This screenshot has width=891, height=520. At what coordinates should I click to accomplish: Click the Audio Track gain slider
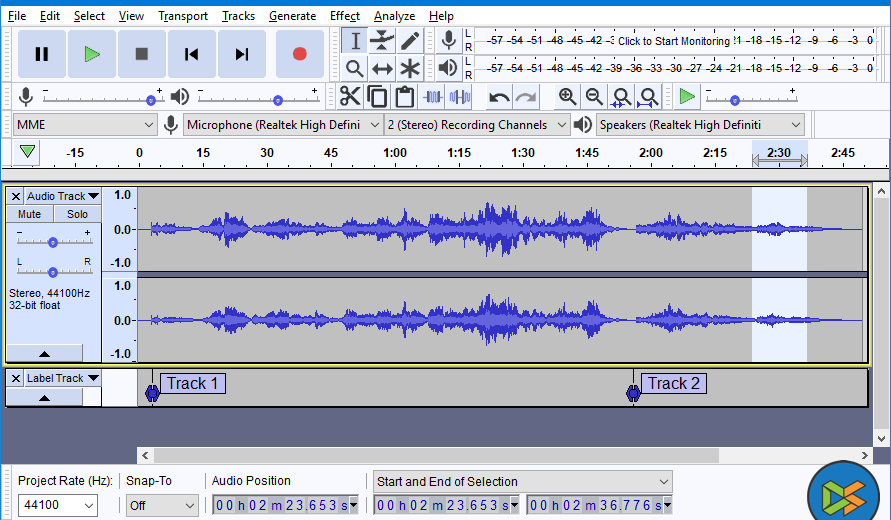click(x=53, y=242)
